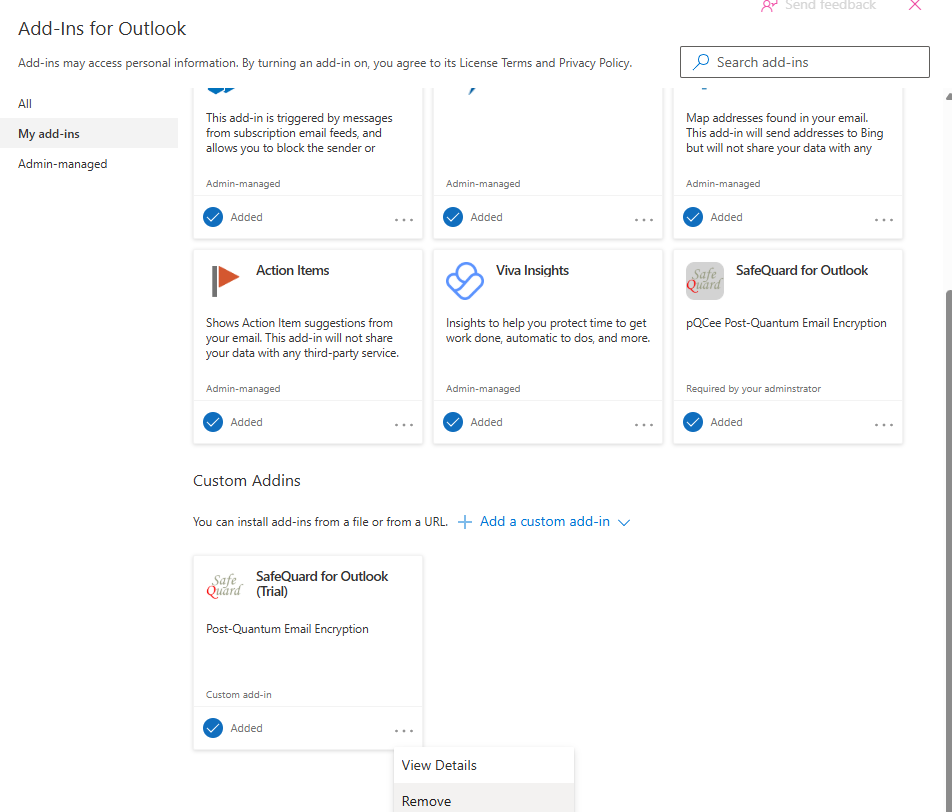Open the more options menu for Action Items
952x812 pixels.
(404, 425)
